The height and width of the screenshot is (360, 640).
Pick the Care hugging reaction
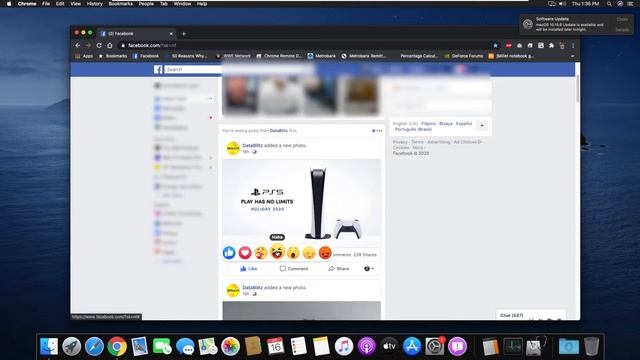(261, 253)
